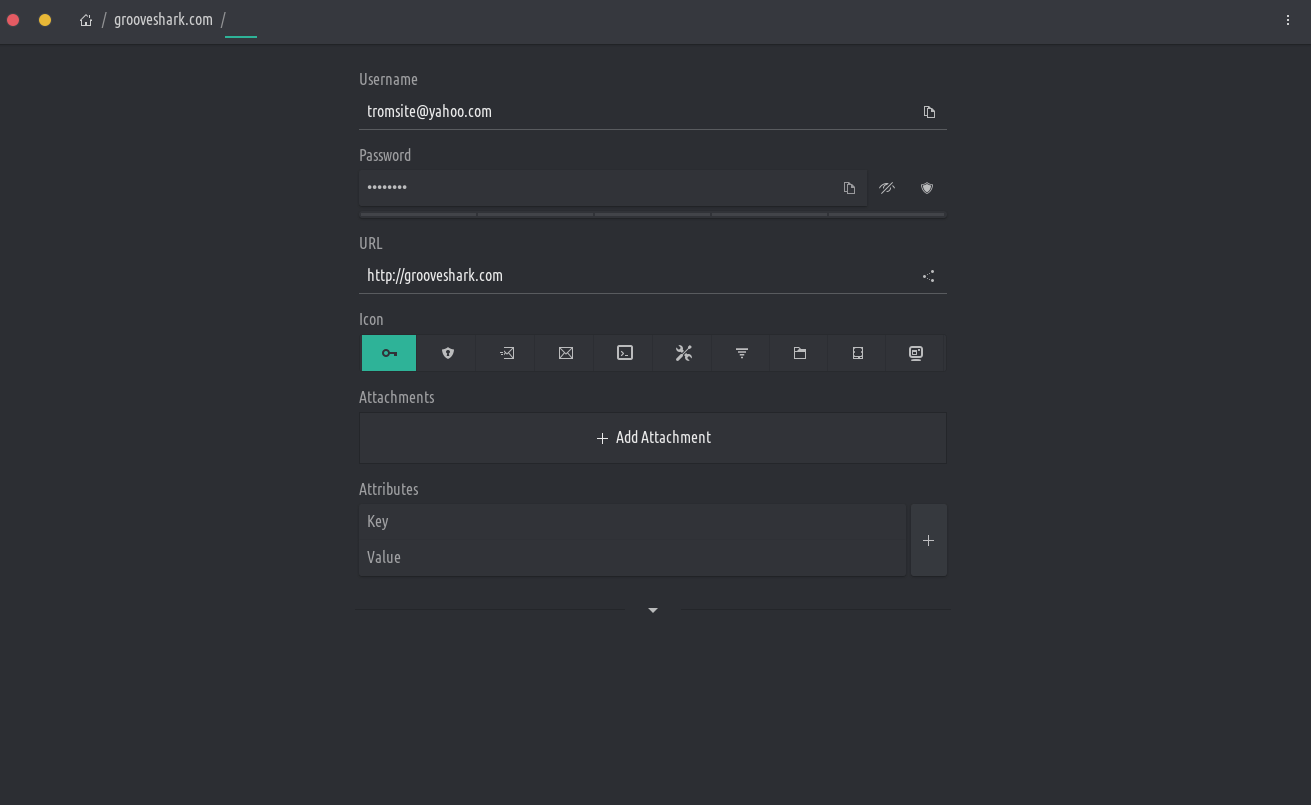Open grooveshark.com breadcrumb item

coord(163,20)
